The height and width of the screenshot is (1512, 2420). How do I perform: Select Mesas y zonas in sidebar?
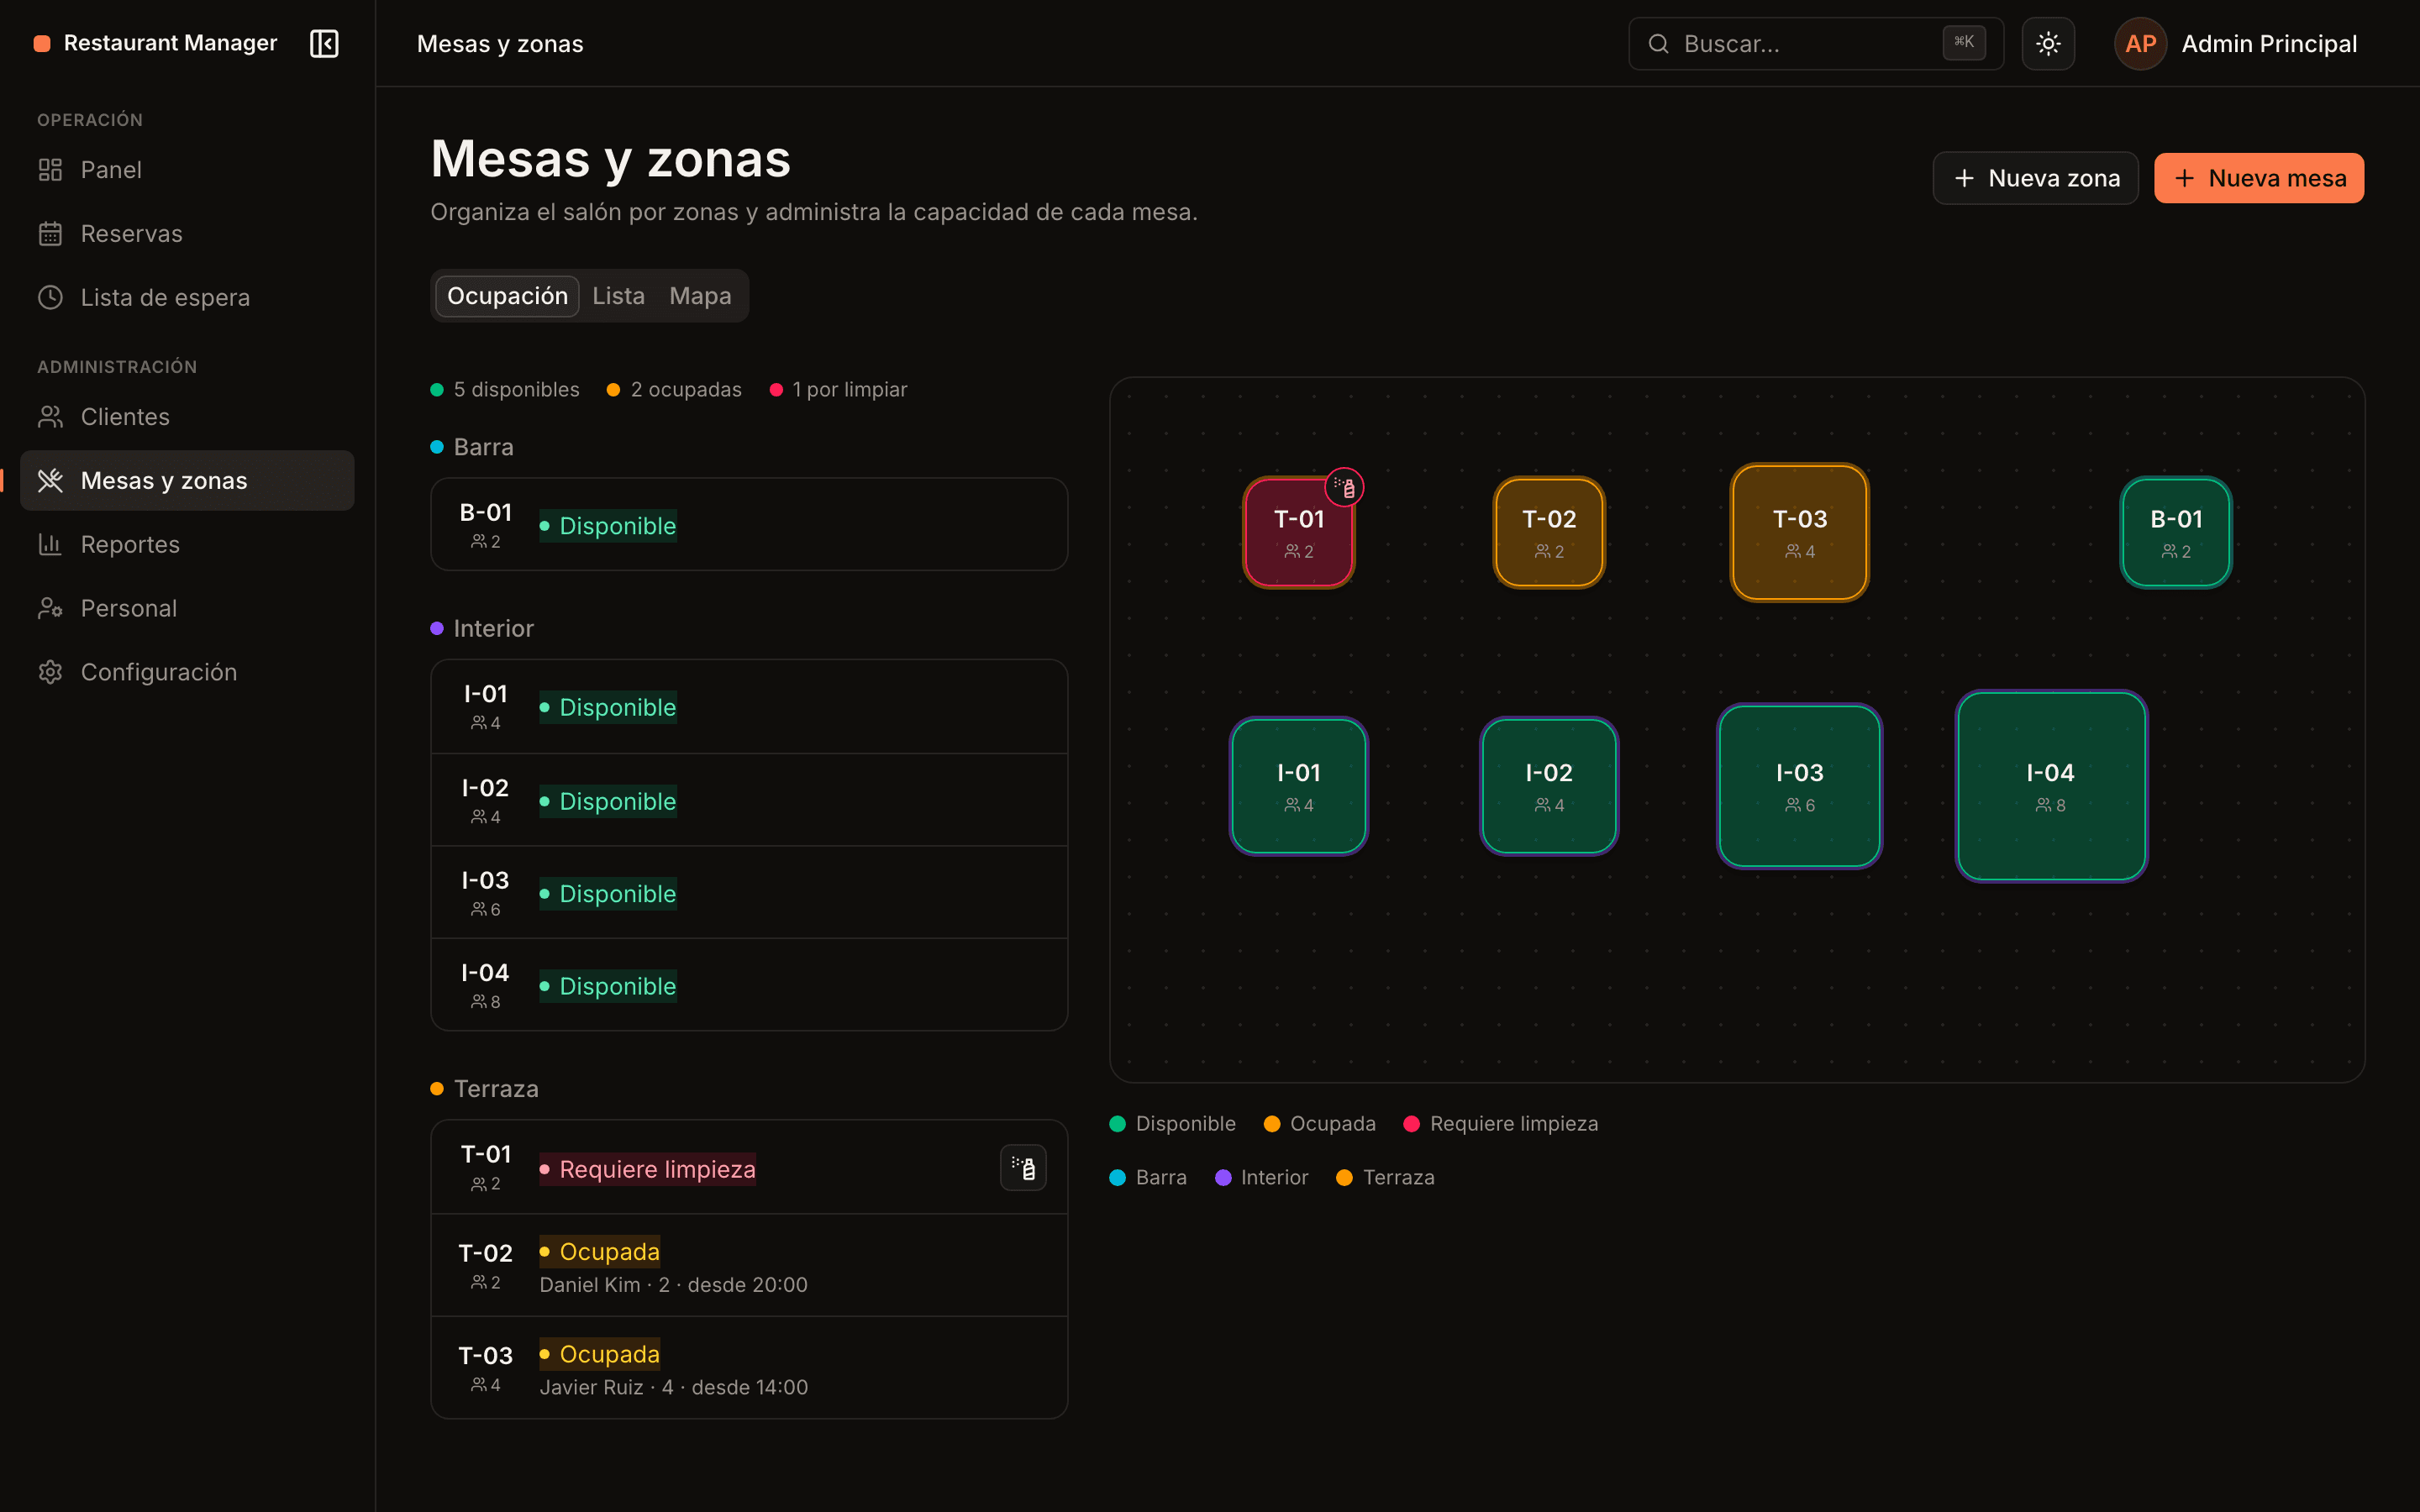(187, 481)
